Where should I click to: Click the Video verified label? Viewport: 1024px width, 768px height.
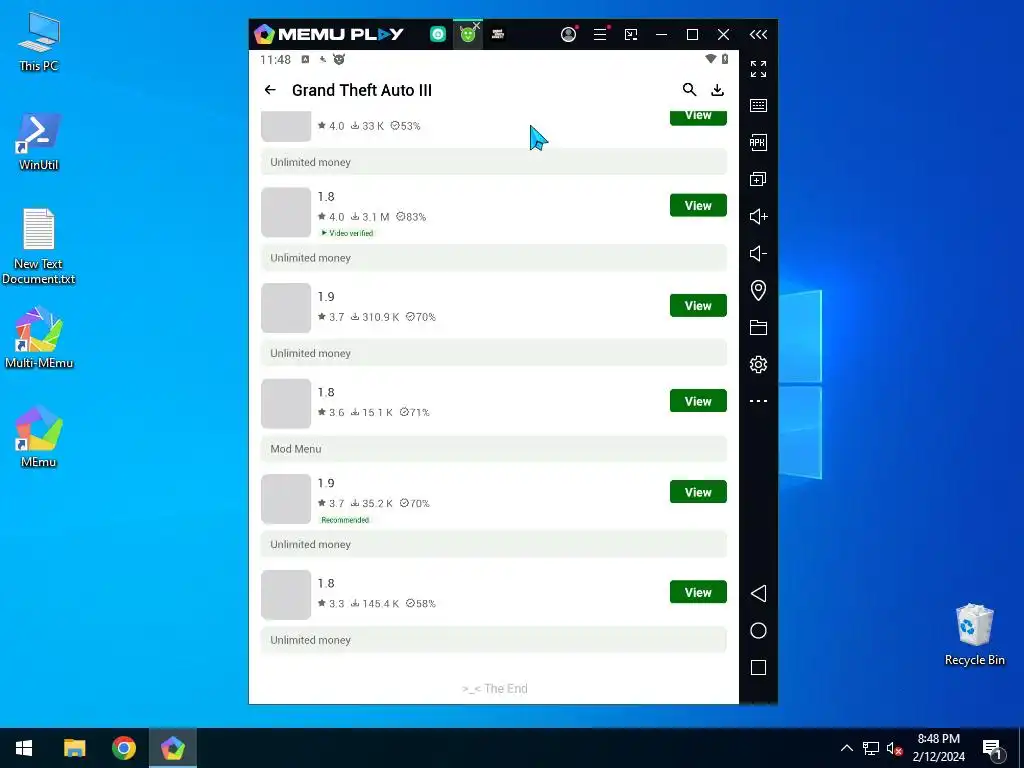pos(347,233)
